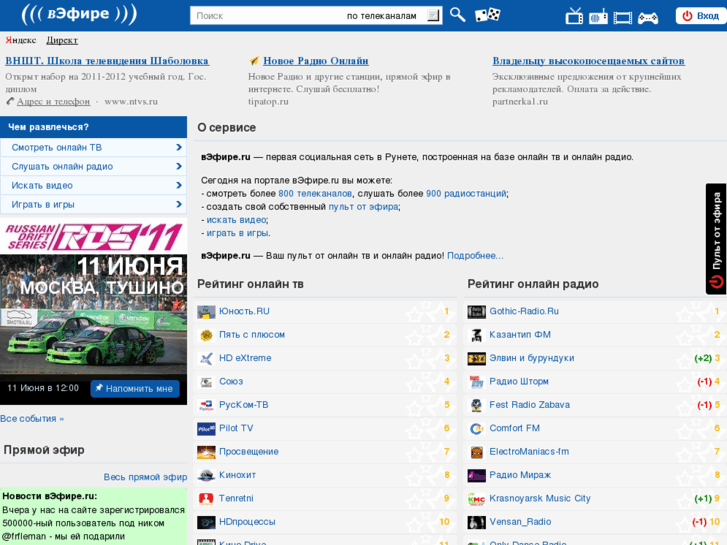Open the TV icon in header

[x=574, y=16]
